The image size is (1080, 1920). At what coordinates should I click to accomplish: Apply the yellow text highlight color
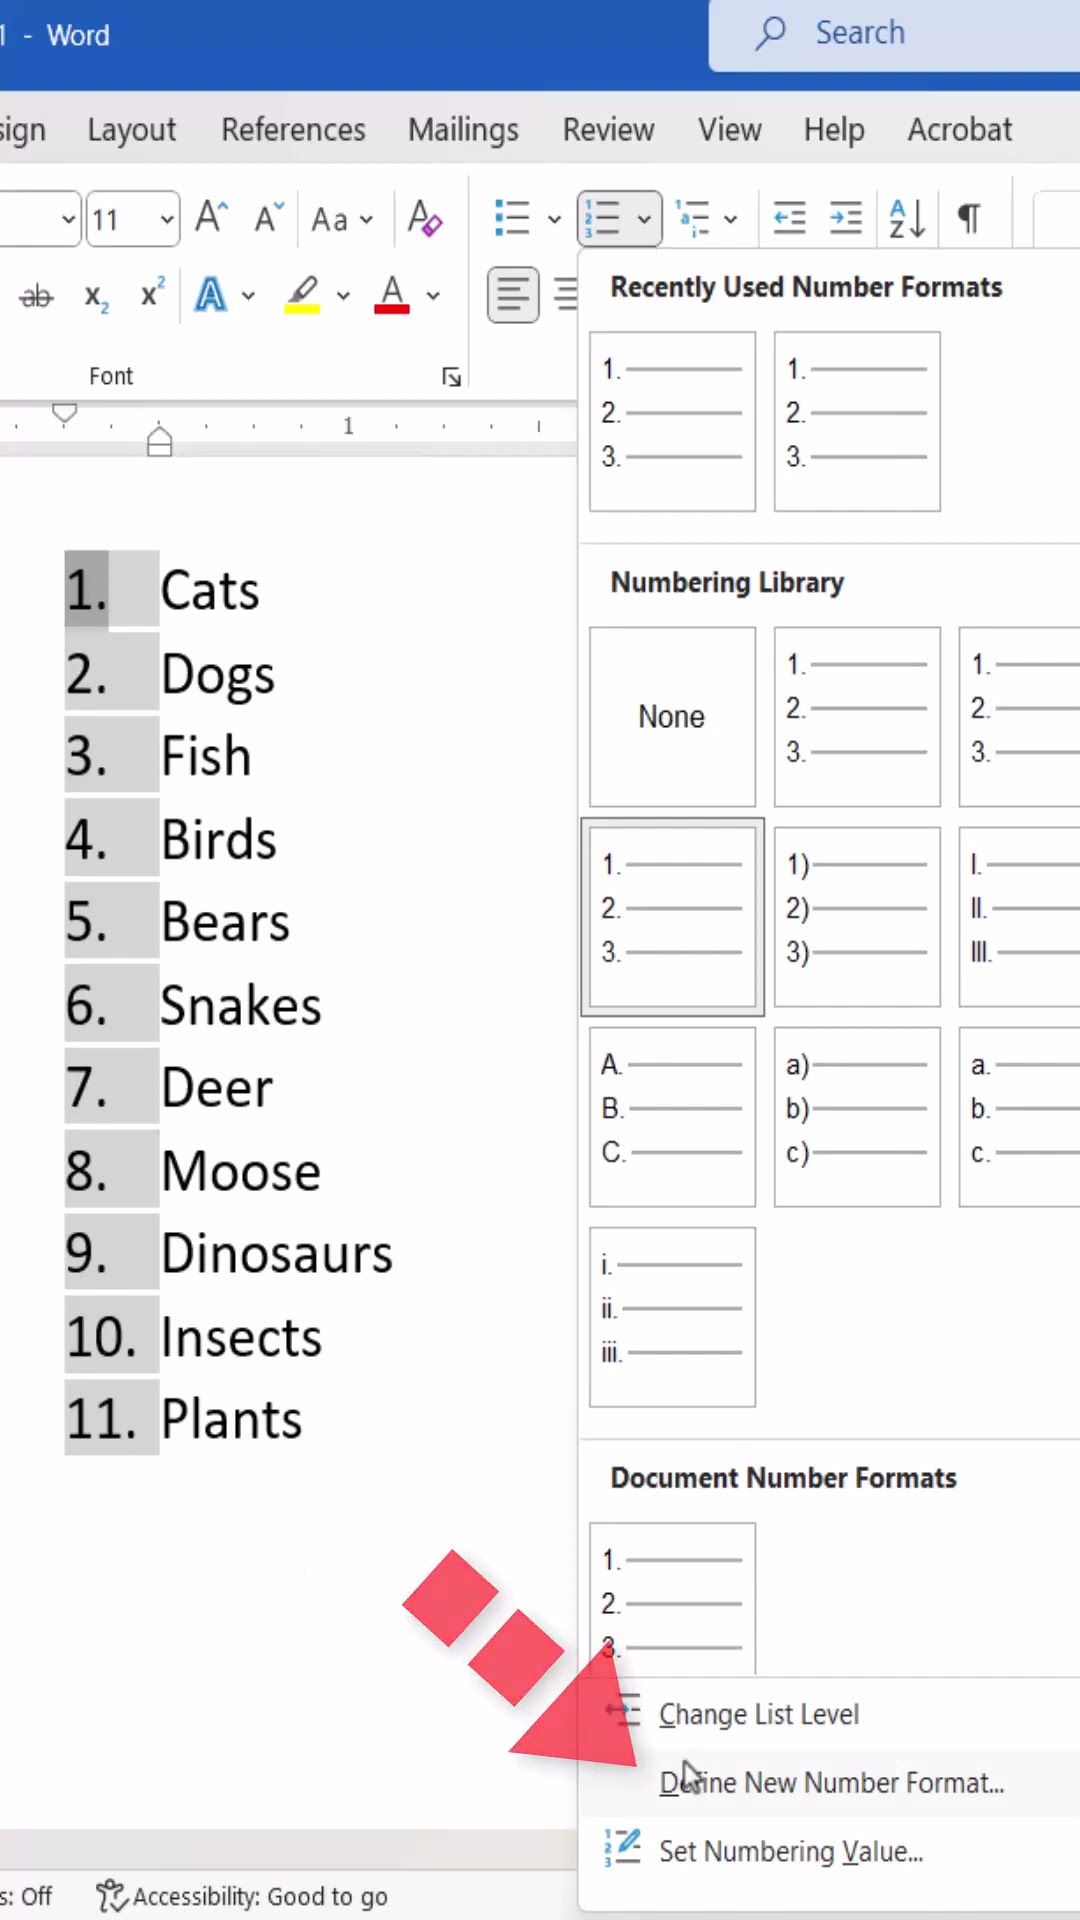[303, 295]
